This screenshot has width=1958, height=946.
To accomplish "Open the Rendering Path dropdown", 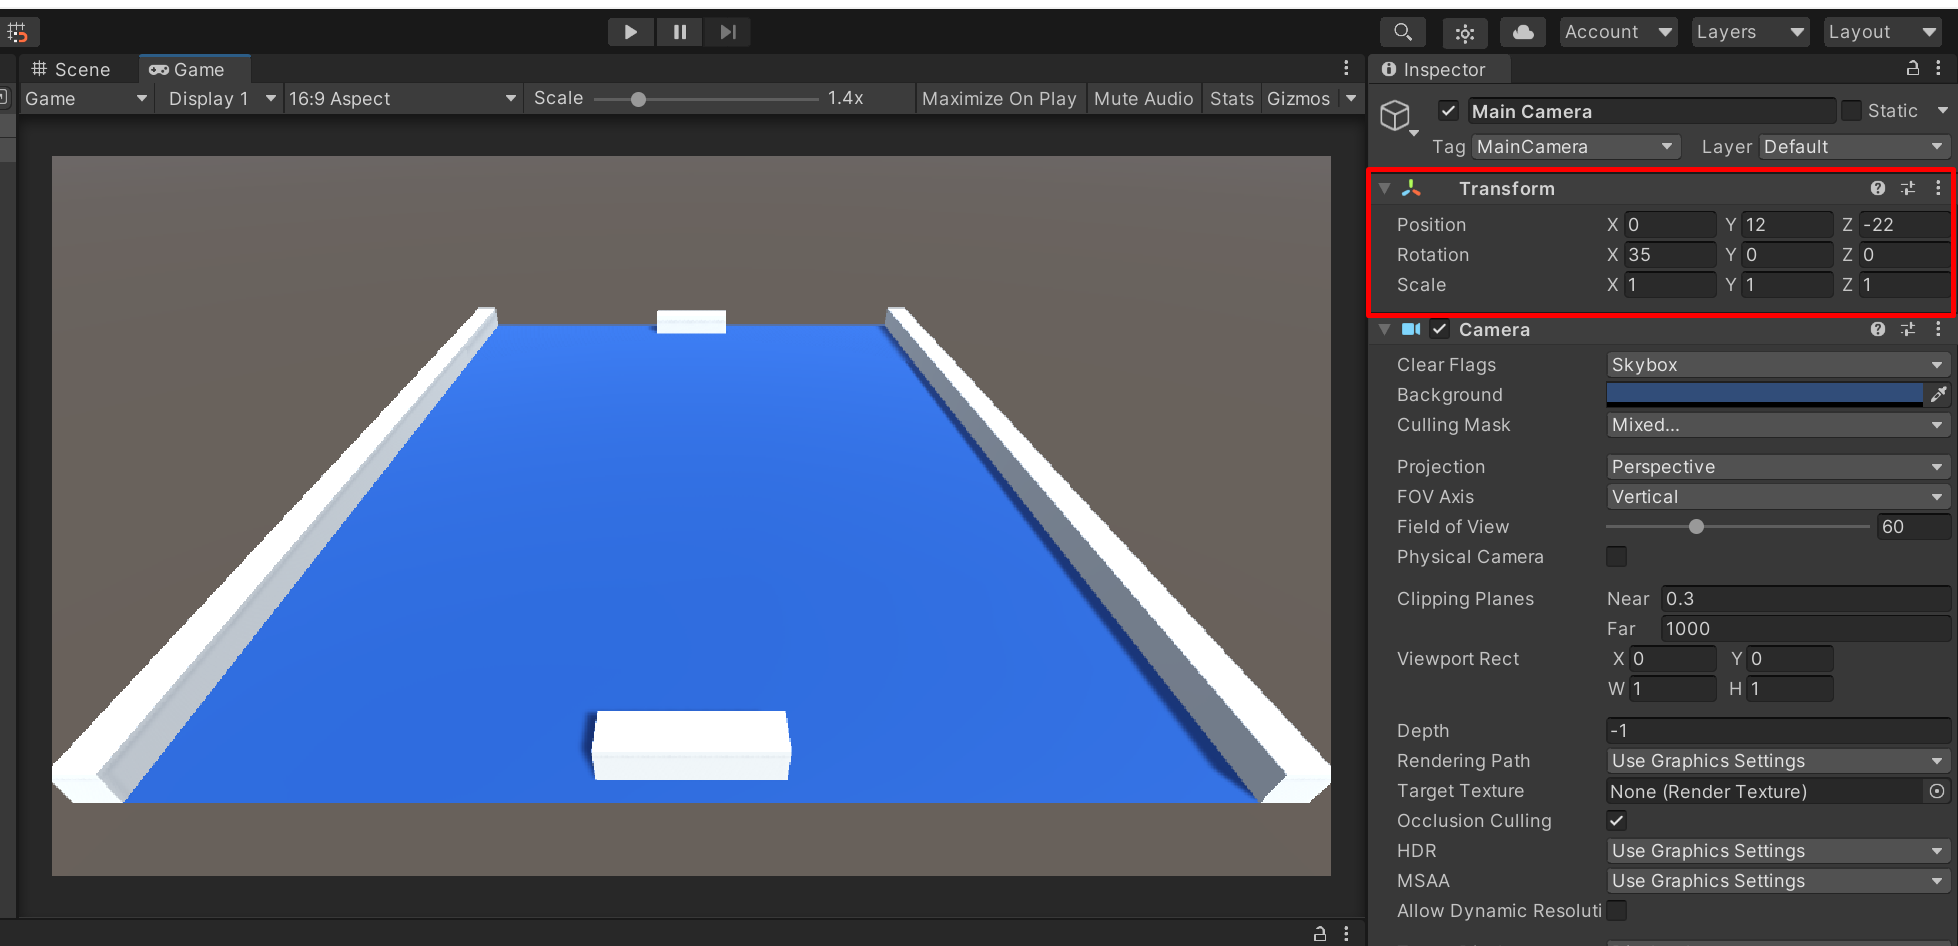I will pyautogui.click(x=1778, y=761).
